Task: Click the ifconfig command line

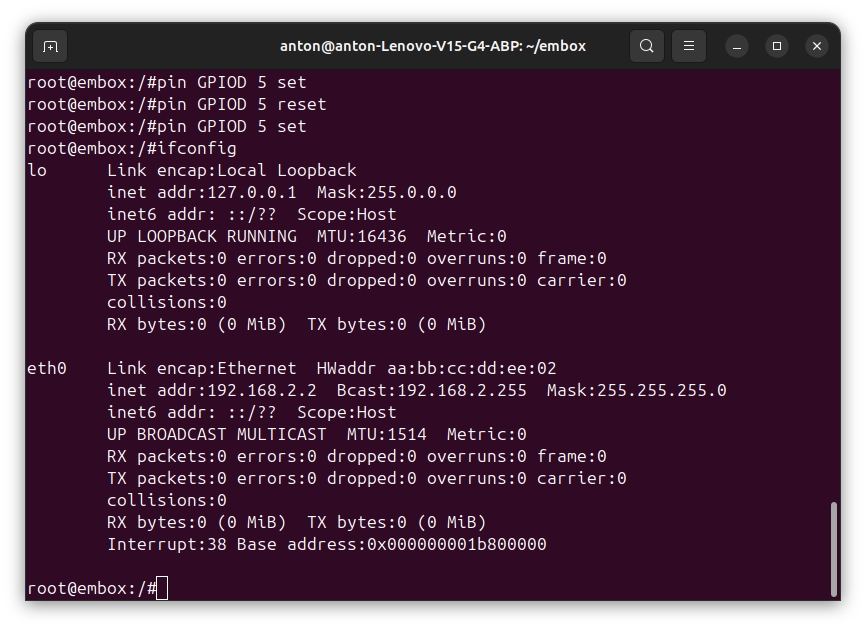Action: 132,149
